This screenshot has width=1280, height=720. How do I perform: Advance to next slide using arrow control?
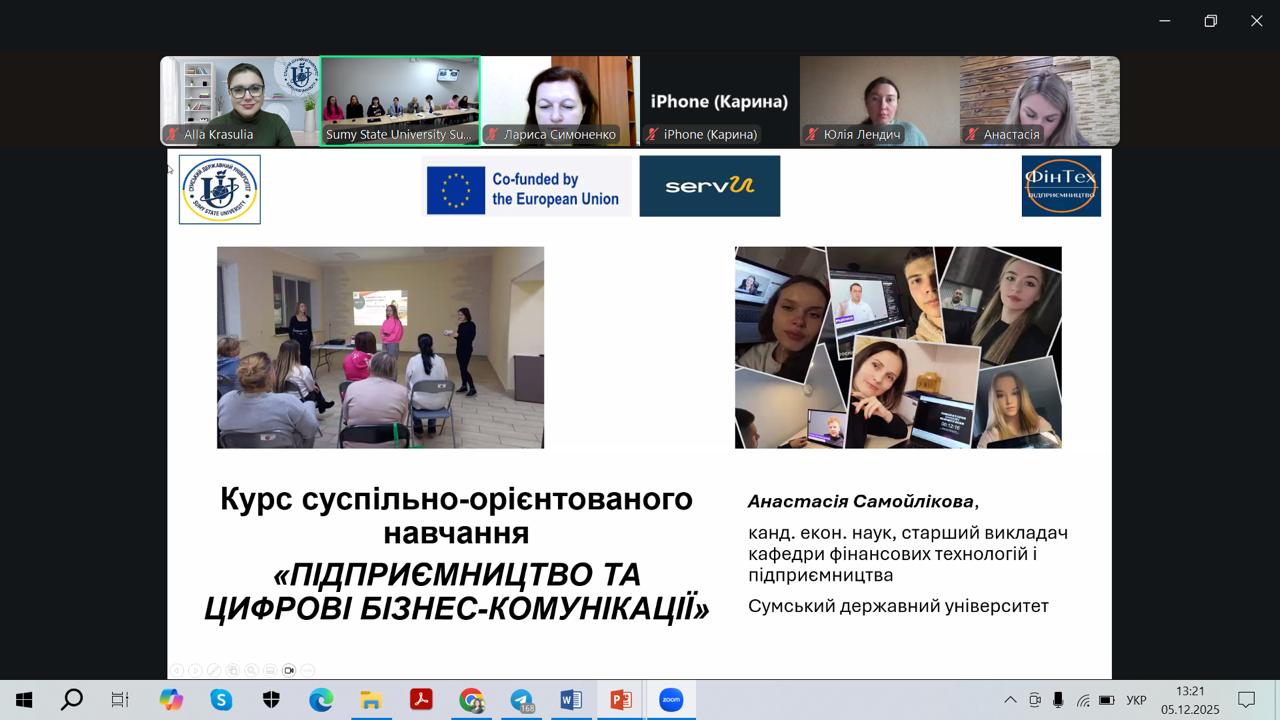(x=195, y=670)
